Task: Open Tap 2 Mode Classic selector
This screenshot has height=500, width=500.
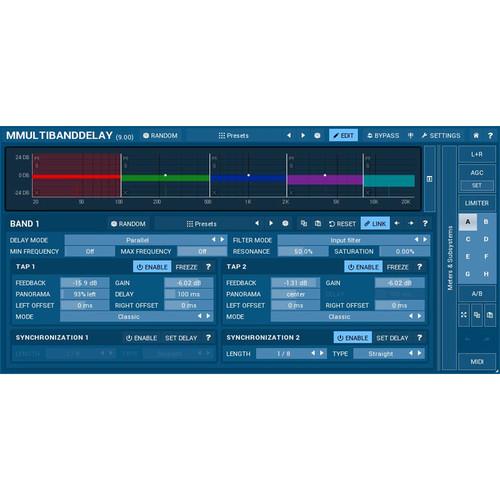Action: pos(348,316)
